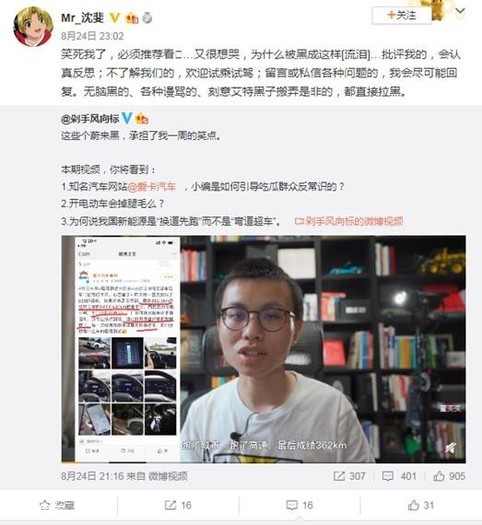Expand the post options chevron

[x=461, y=11]
